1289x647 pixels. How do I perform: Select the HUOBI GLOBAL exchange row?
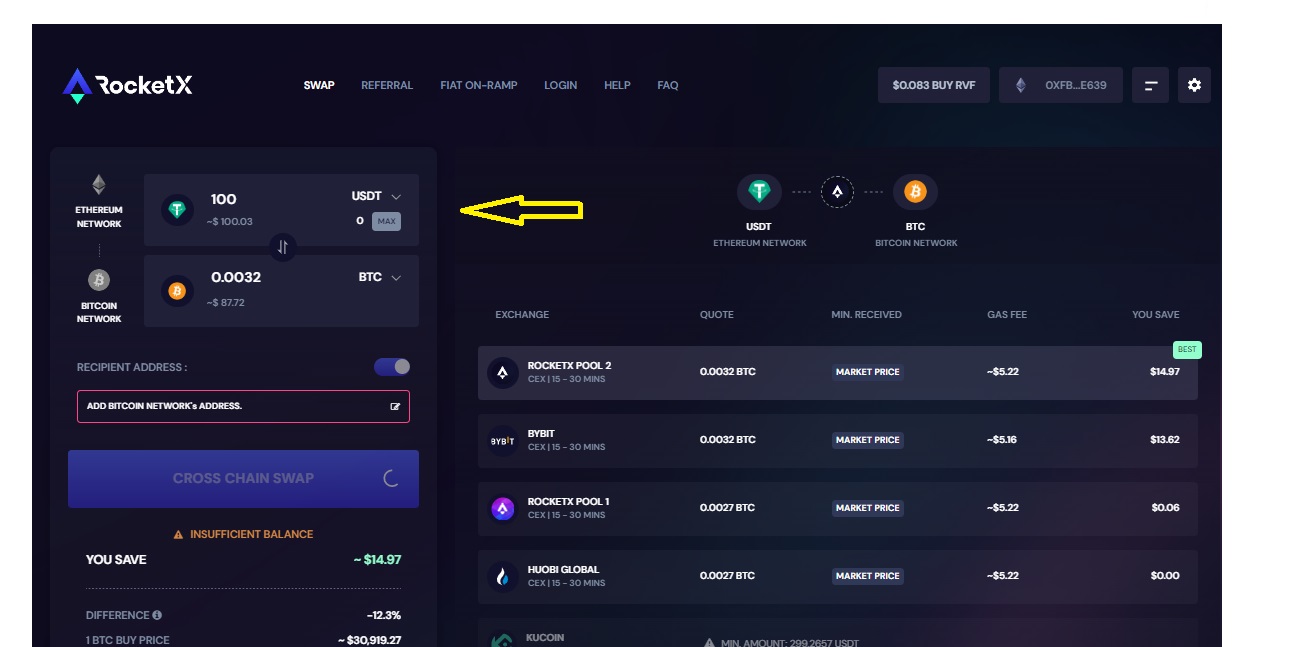click(x=837, y=577)
